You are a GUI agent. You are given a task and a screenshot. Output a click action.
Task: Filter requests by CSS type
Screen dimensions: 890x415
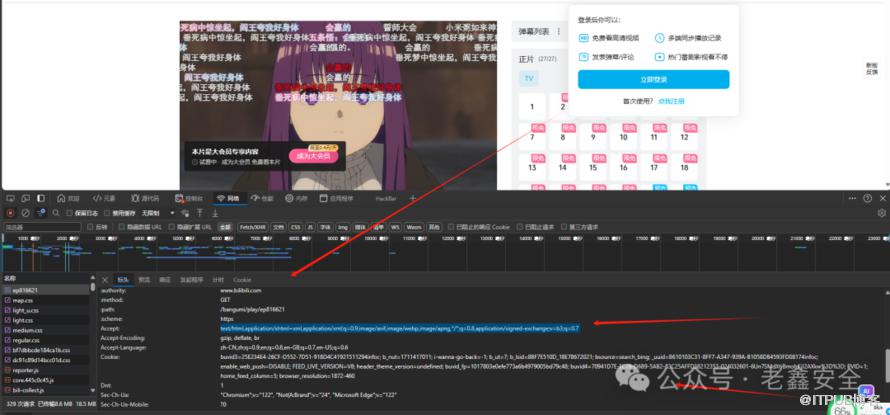click(x=296, y=227)
